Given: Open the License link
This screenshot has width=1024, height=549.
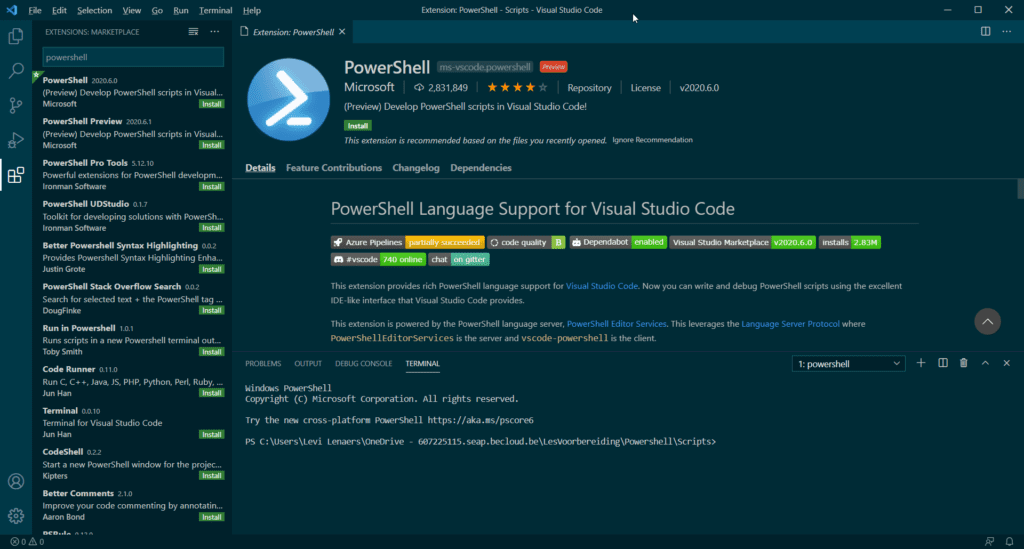Looking at the screenshot, I should [645, 87].
